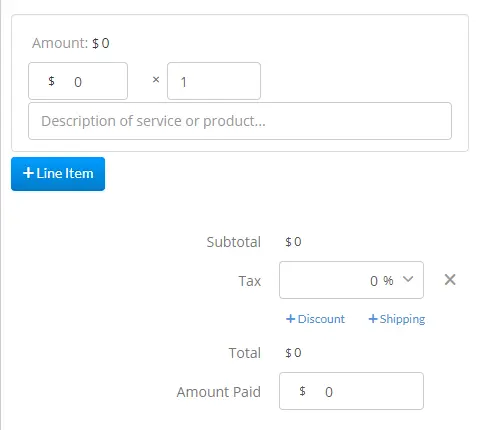Open the Tax percent dropdown arrow
This screenshot has height=430, width=478.
coord(408,279)
